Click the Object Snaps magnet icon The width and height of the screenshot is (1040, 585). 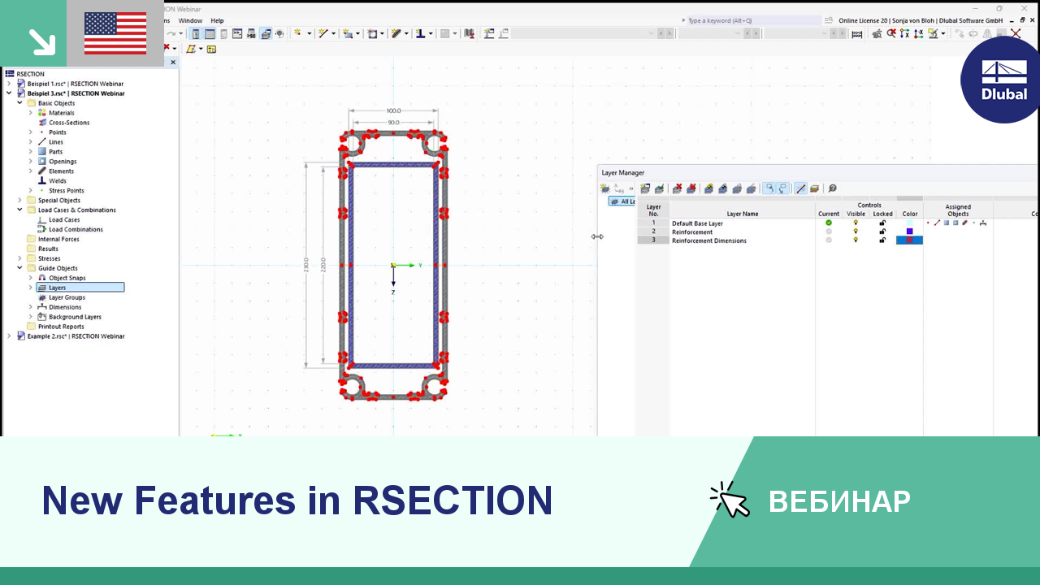(x=42, y=278)
